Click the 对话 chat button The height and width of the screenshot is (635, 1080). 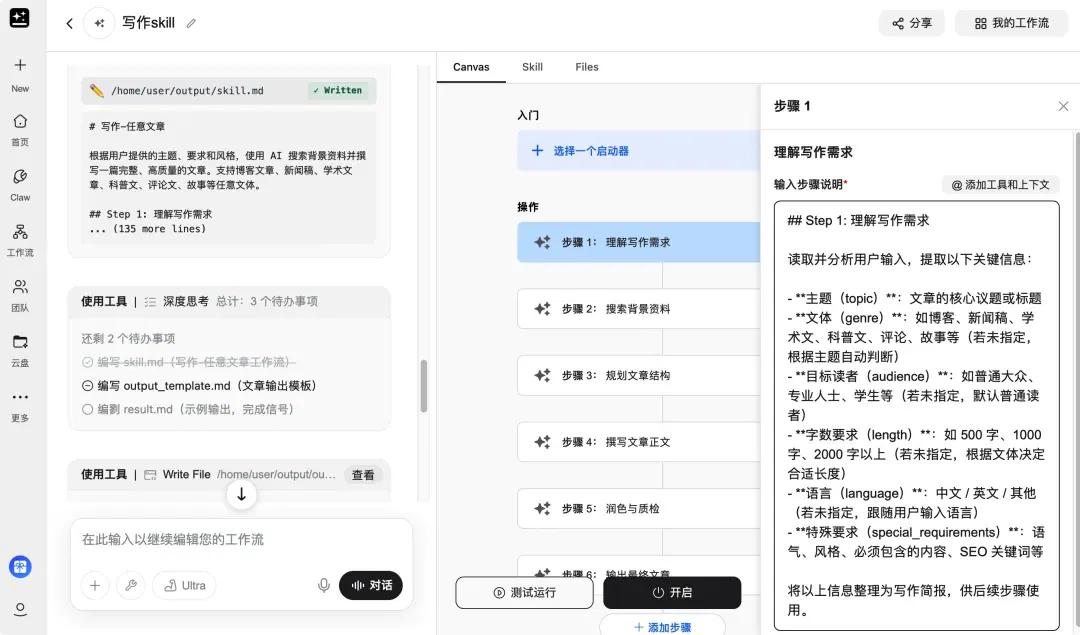tap(371, 585)
